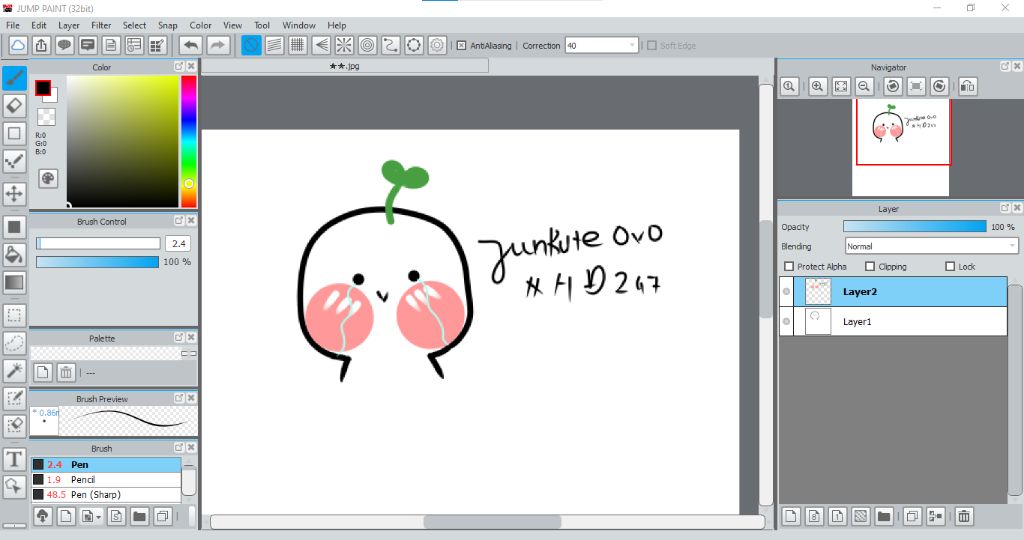Open the Window menu
The height and width of the screenshot is (540, 1024).
tap(299, 25)
